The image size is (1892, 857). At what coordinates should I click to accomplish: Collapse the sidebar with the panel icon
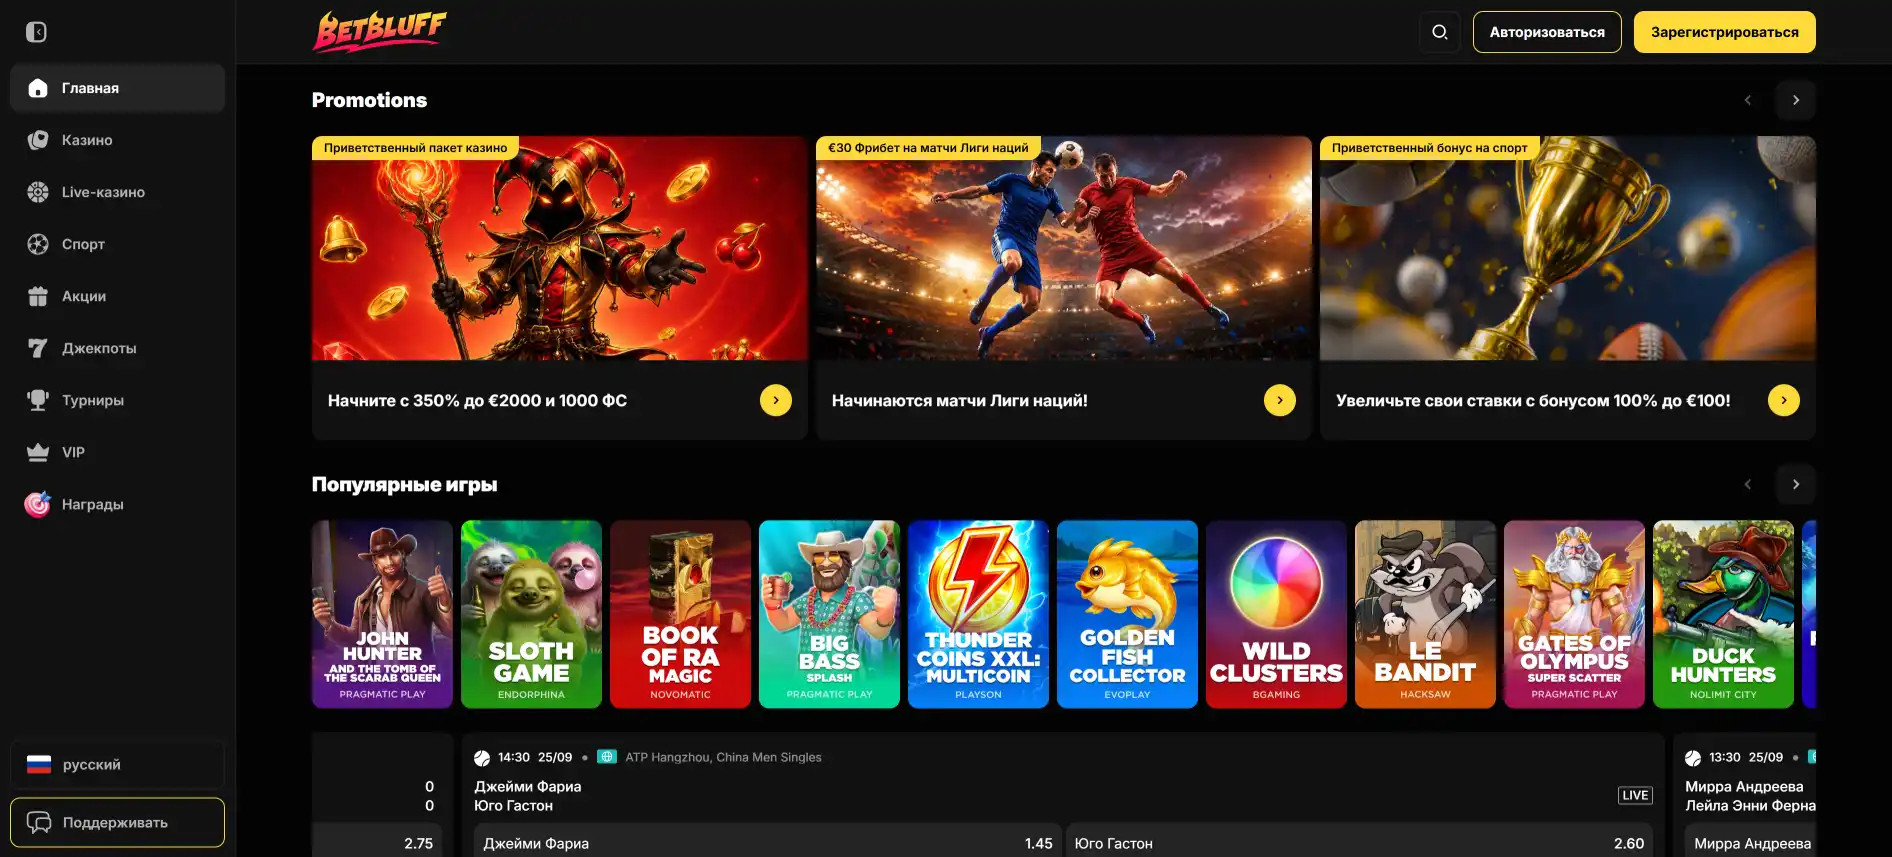coord(36,32)
